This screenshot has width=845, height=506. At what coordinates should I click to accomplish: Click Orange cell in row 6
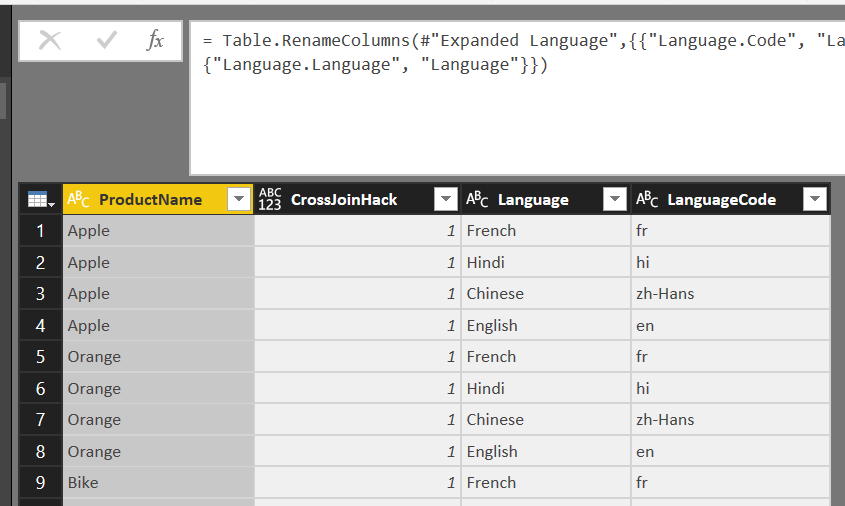(158, 389)
